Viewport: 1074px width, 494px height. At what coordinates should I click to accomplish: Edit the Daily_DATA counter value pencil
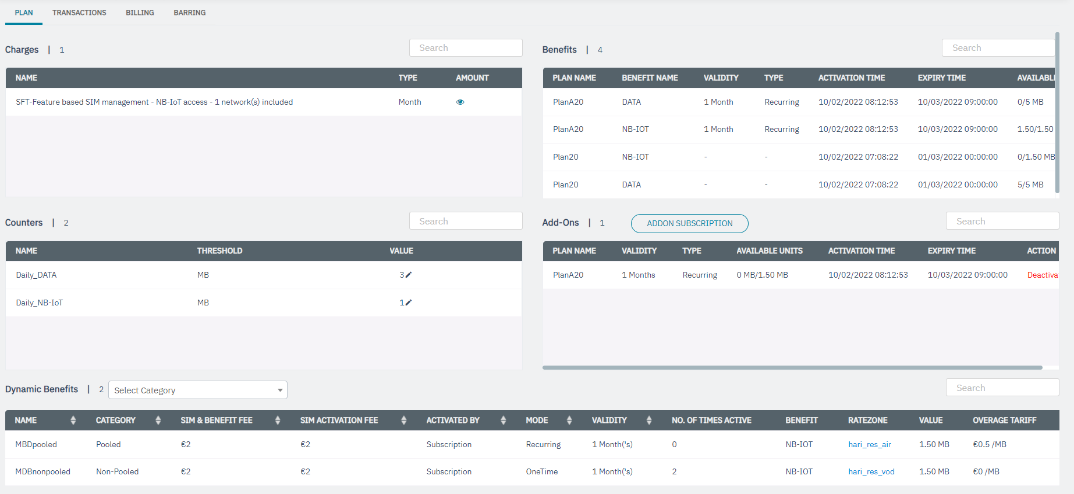pyautogui.click(x=408, y=274)
